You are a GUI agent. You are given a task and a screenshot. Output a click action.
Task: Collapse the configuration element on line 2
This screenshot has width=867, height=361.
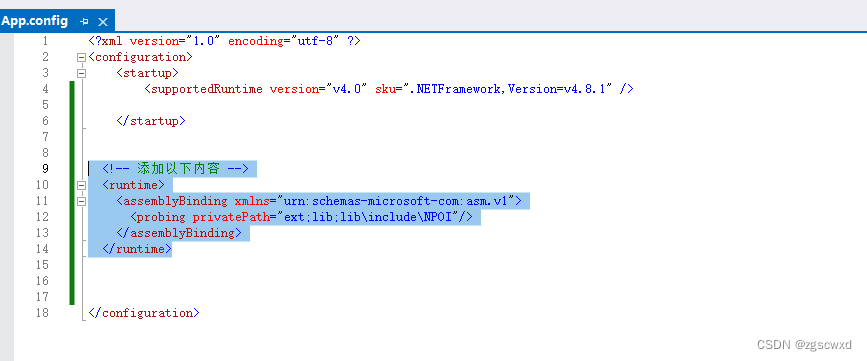(82, 57)
